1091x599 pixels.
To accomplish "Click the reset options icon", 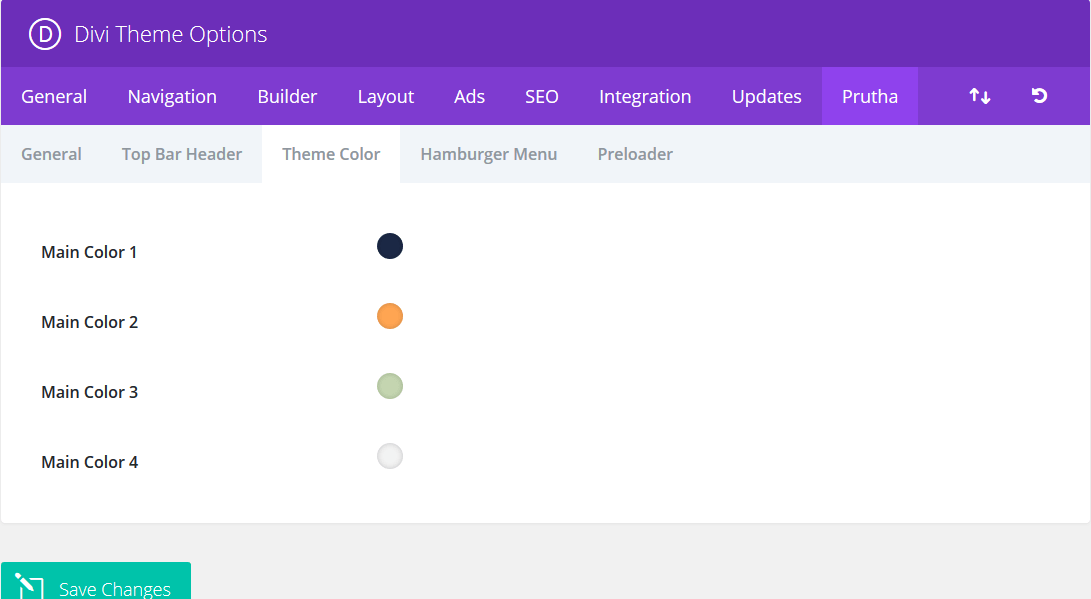I will [1040, 96].
